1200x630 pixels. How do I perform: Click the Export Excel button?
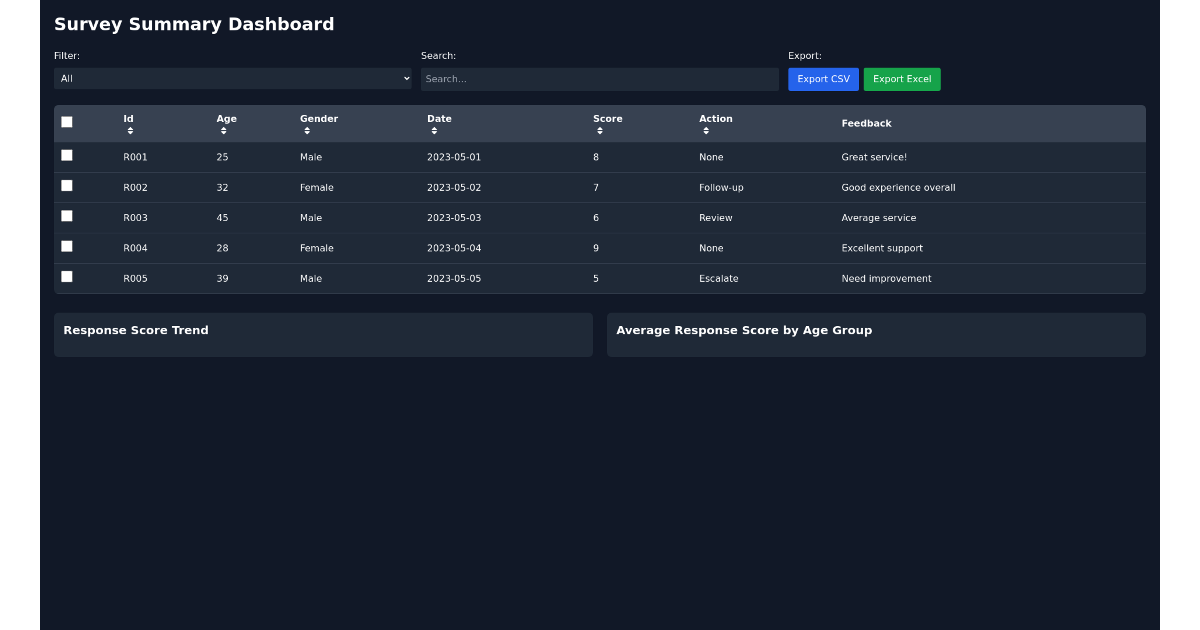click(x=901, y=79)
